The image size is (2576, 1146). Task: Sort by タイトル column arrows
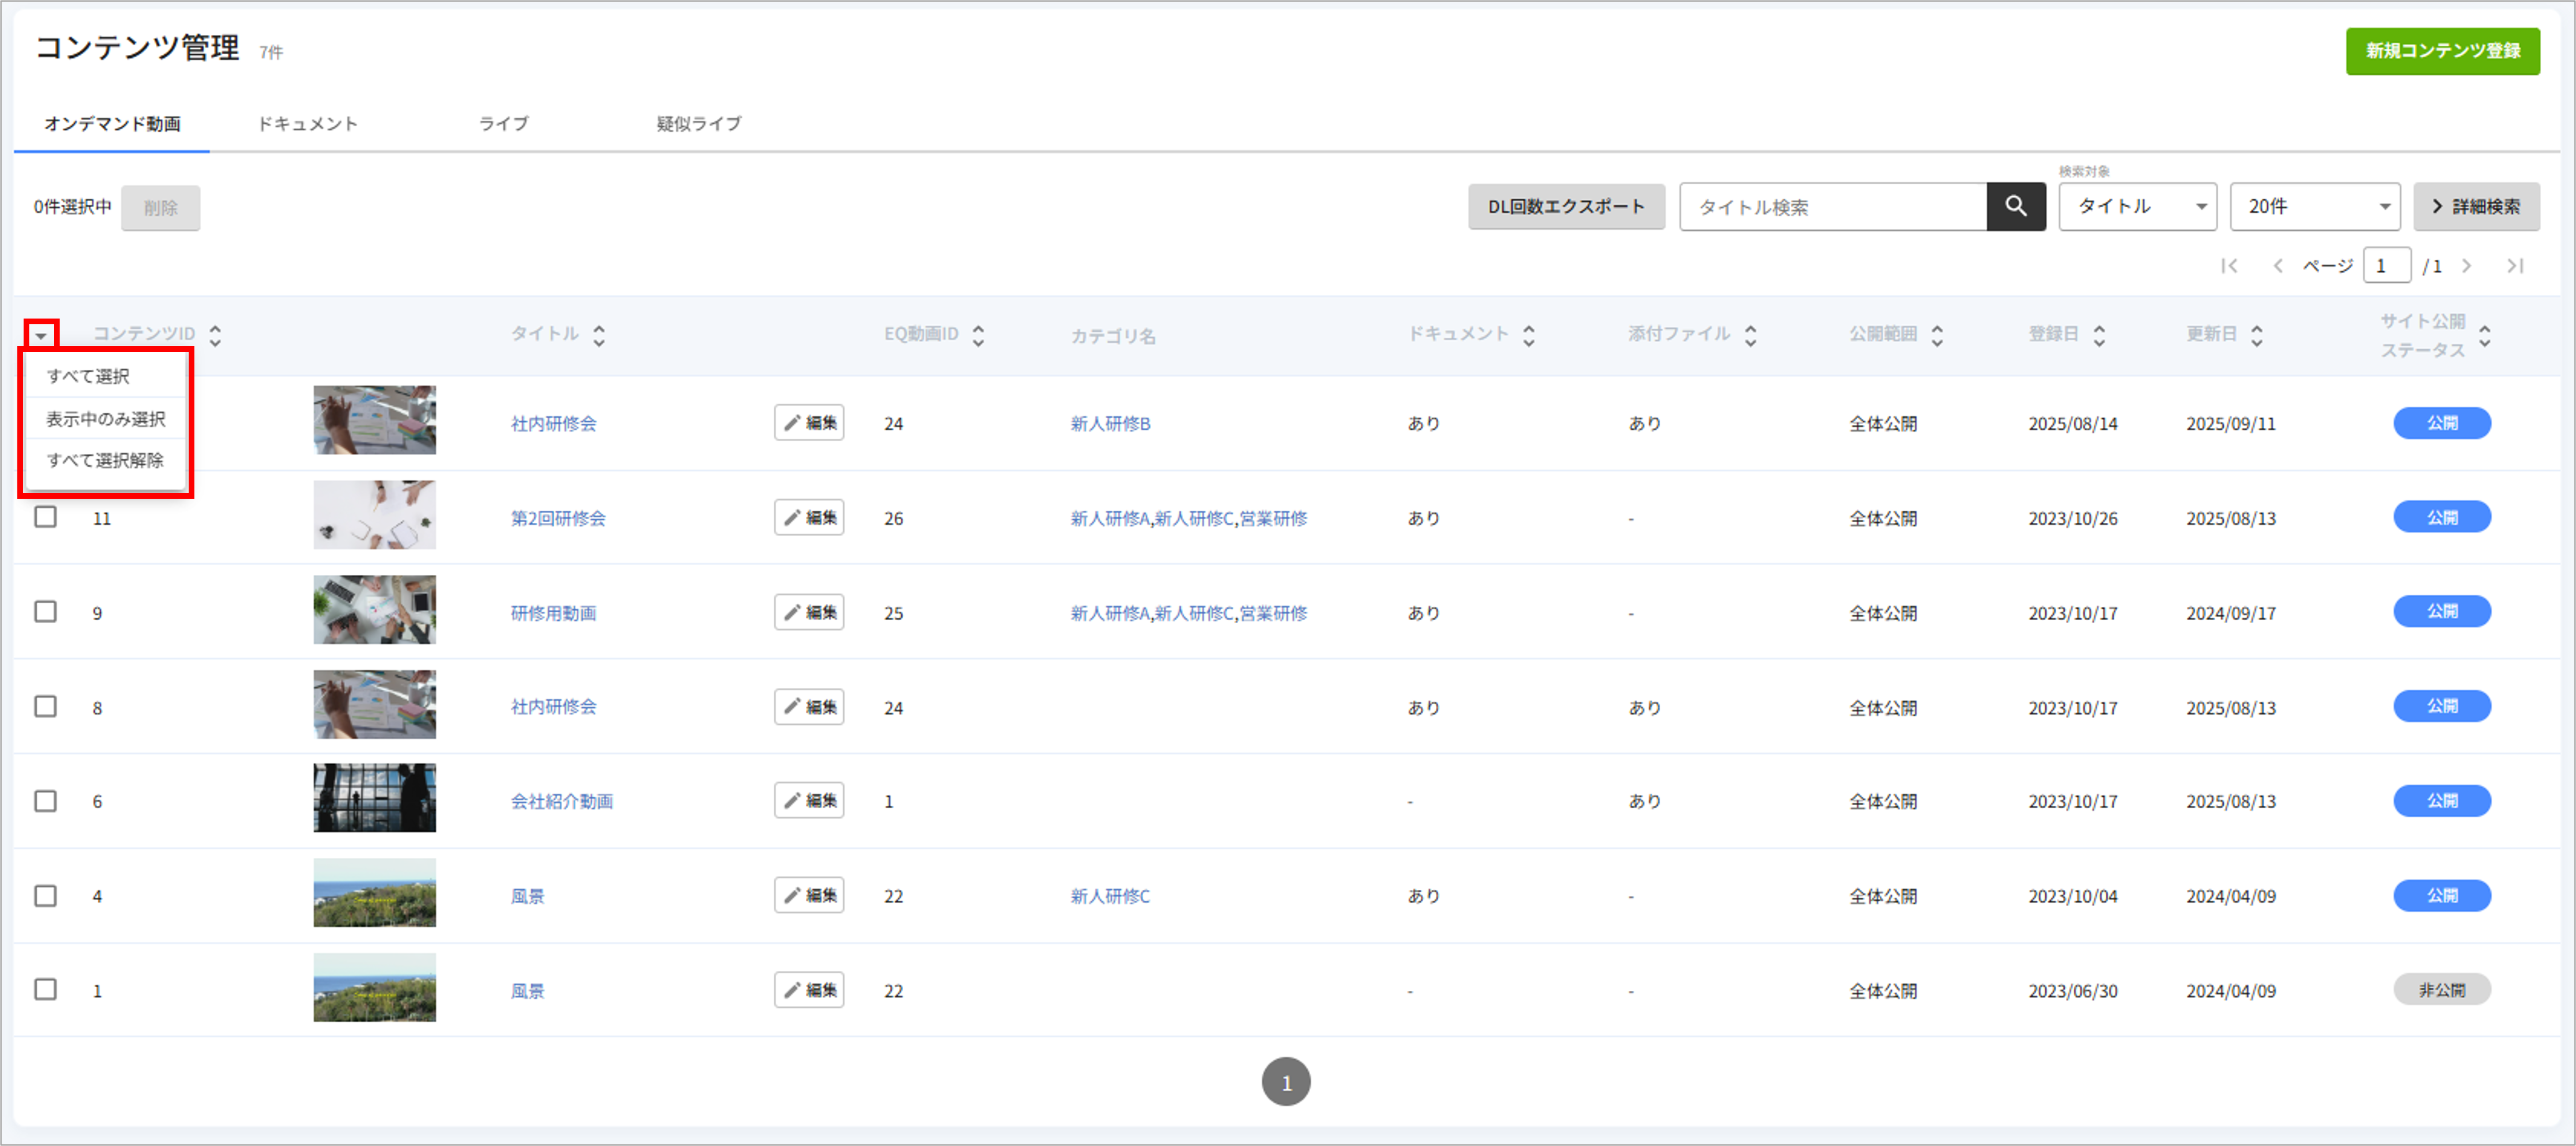(x=599, y=335)
